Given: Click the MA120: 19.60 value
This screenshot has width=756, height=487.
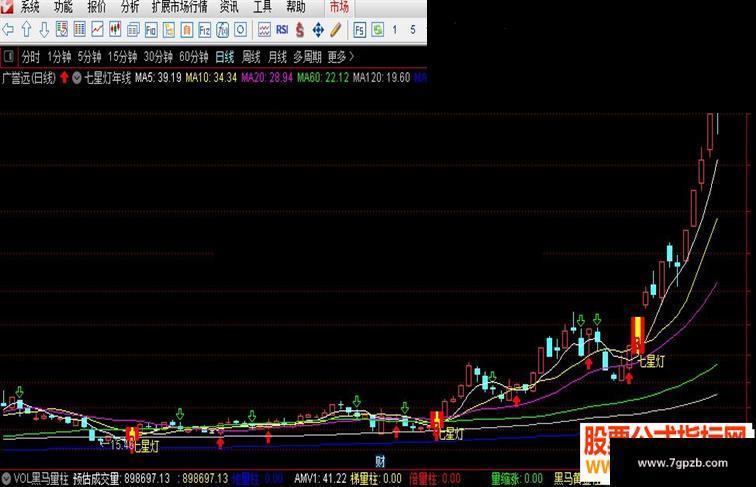Looking at the screenshot, I should coord(381,78).
